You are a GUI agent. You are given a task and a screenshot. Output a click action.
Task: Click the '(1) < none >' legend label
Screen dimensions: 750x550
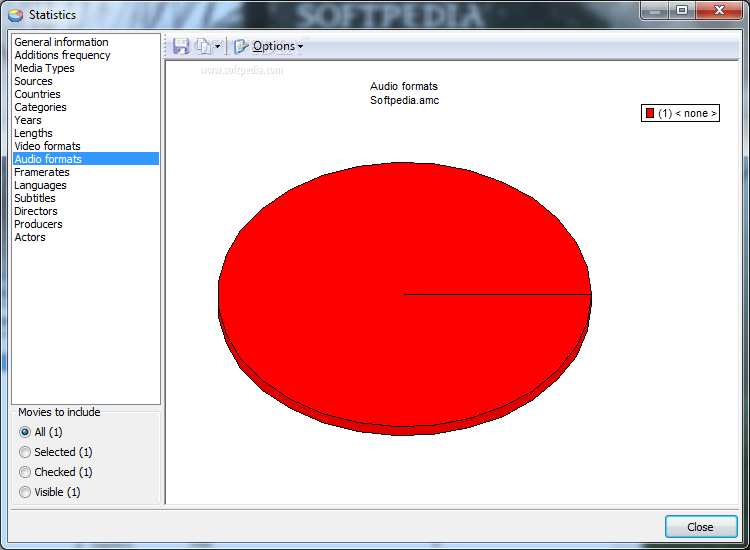click(687, 113)
